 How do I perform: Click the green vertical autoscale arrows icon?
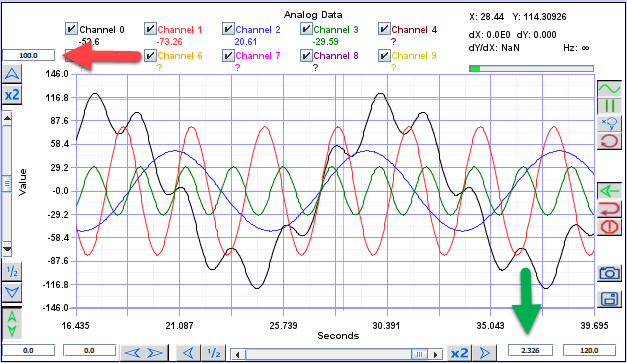[12, 324]
